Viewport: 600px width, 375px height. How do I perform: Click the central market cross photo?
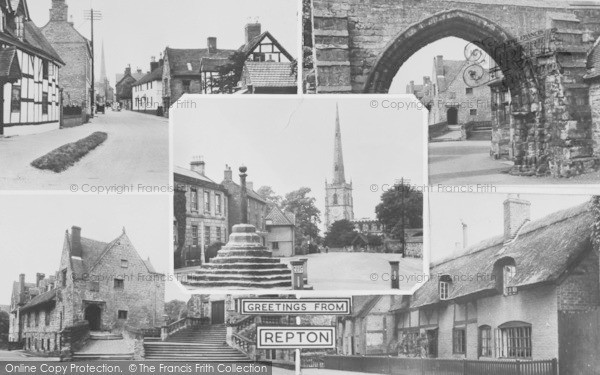click(x=298, y=194)
